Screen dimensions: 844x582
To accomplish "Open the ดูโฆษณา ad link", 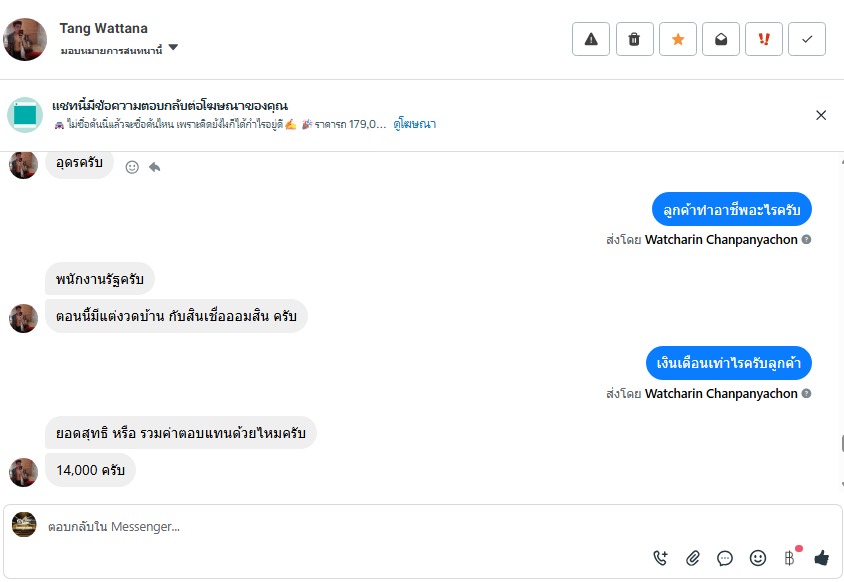I will click(x=415, y=125).
